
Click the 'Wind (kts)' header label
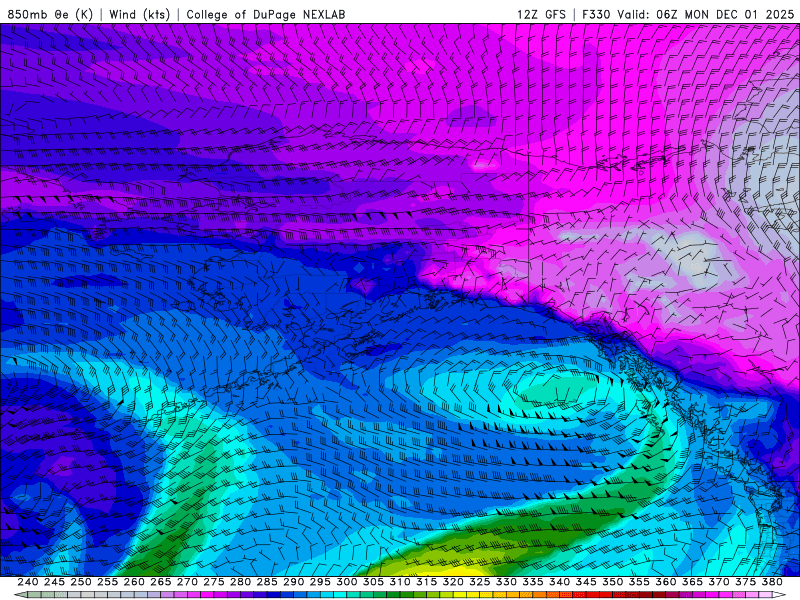139,14
